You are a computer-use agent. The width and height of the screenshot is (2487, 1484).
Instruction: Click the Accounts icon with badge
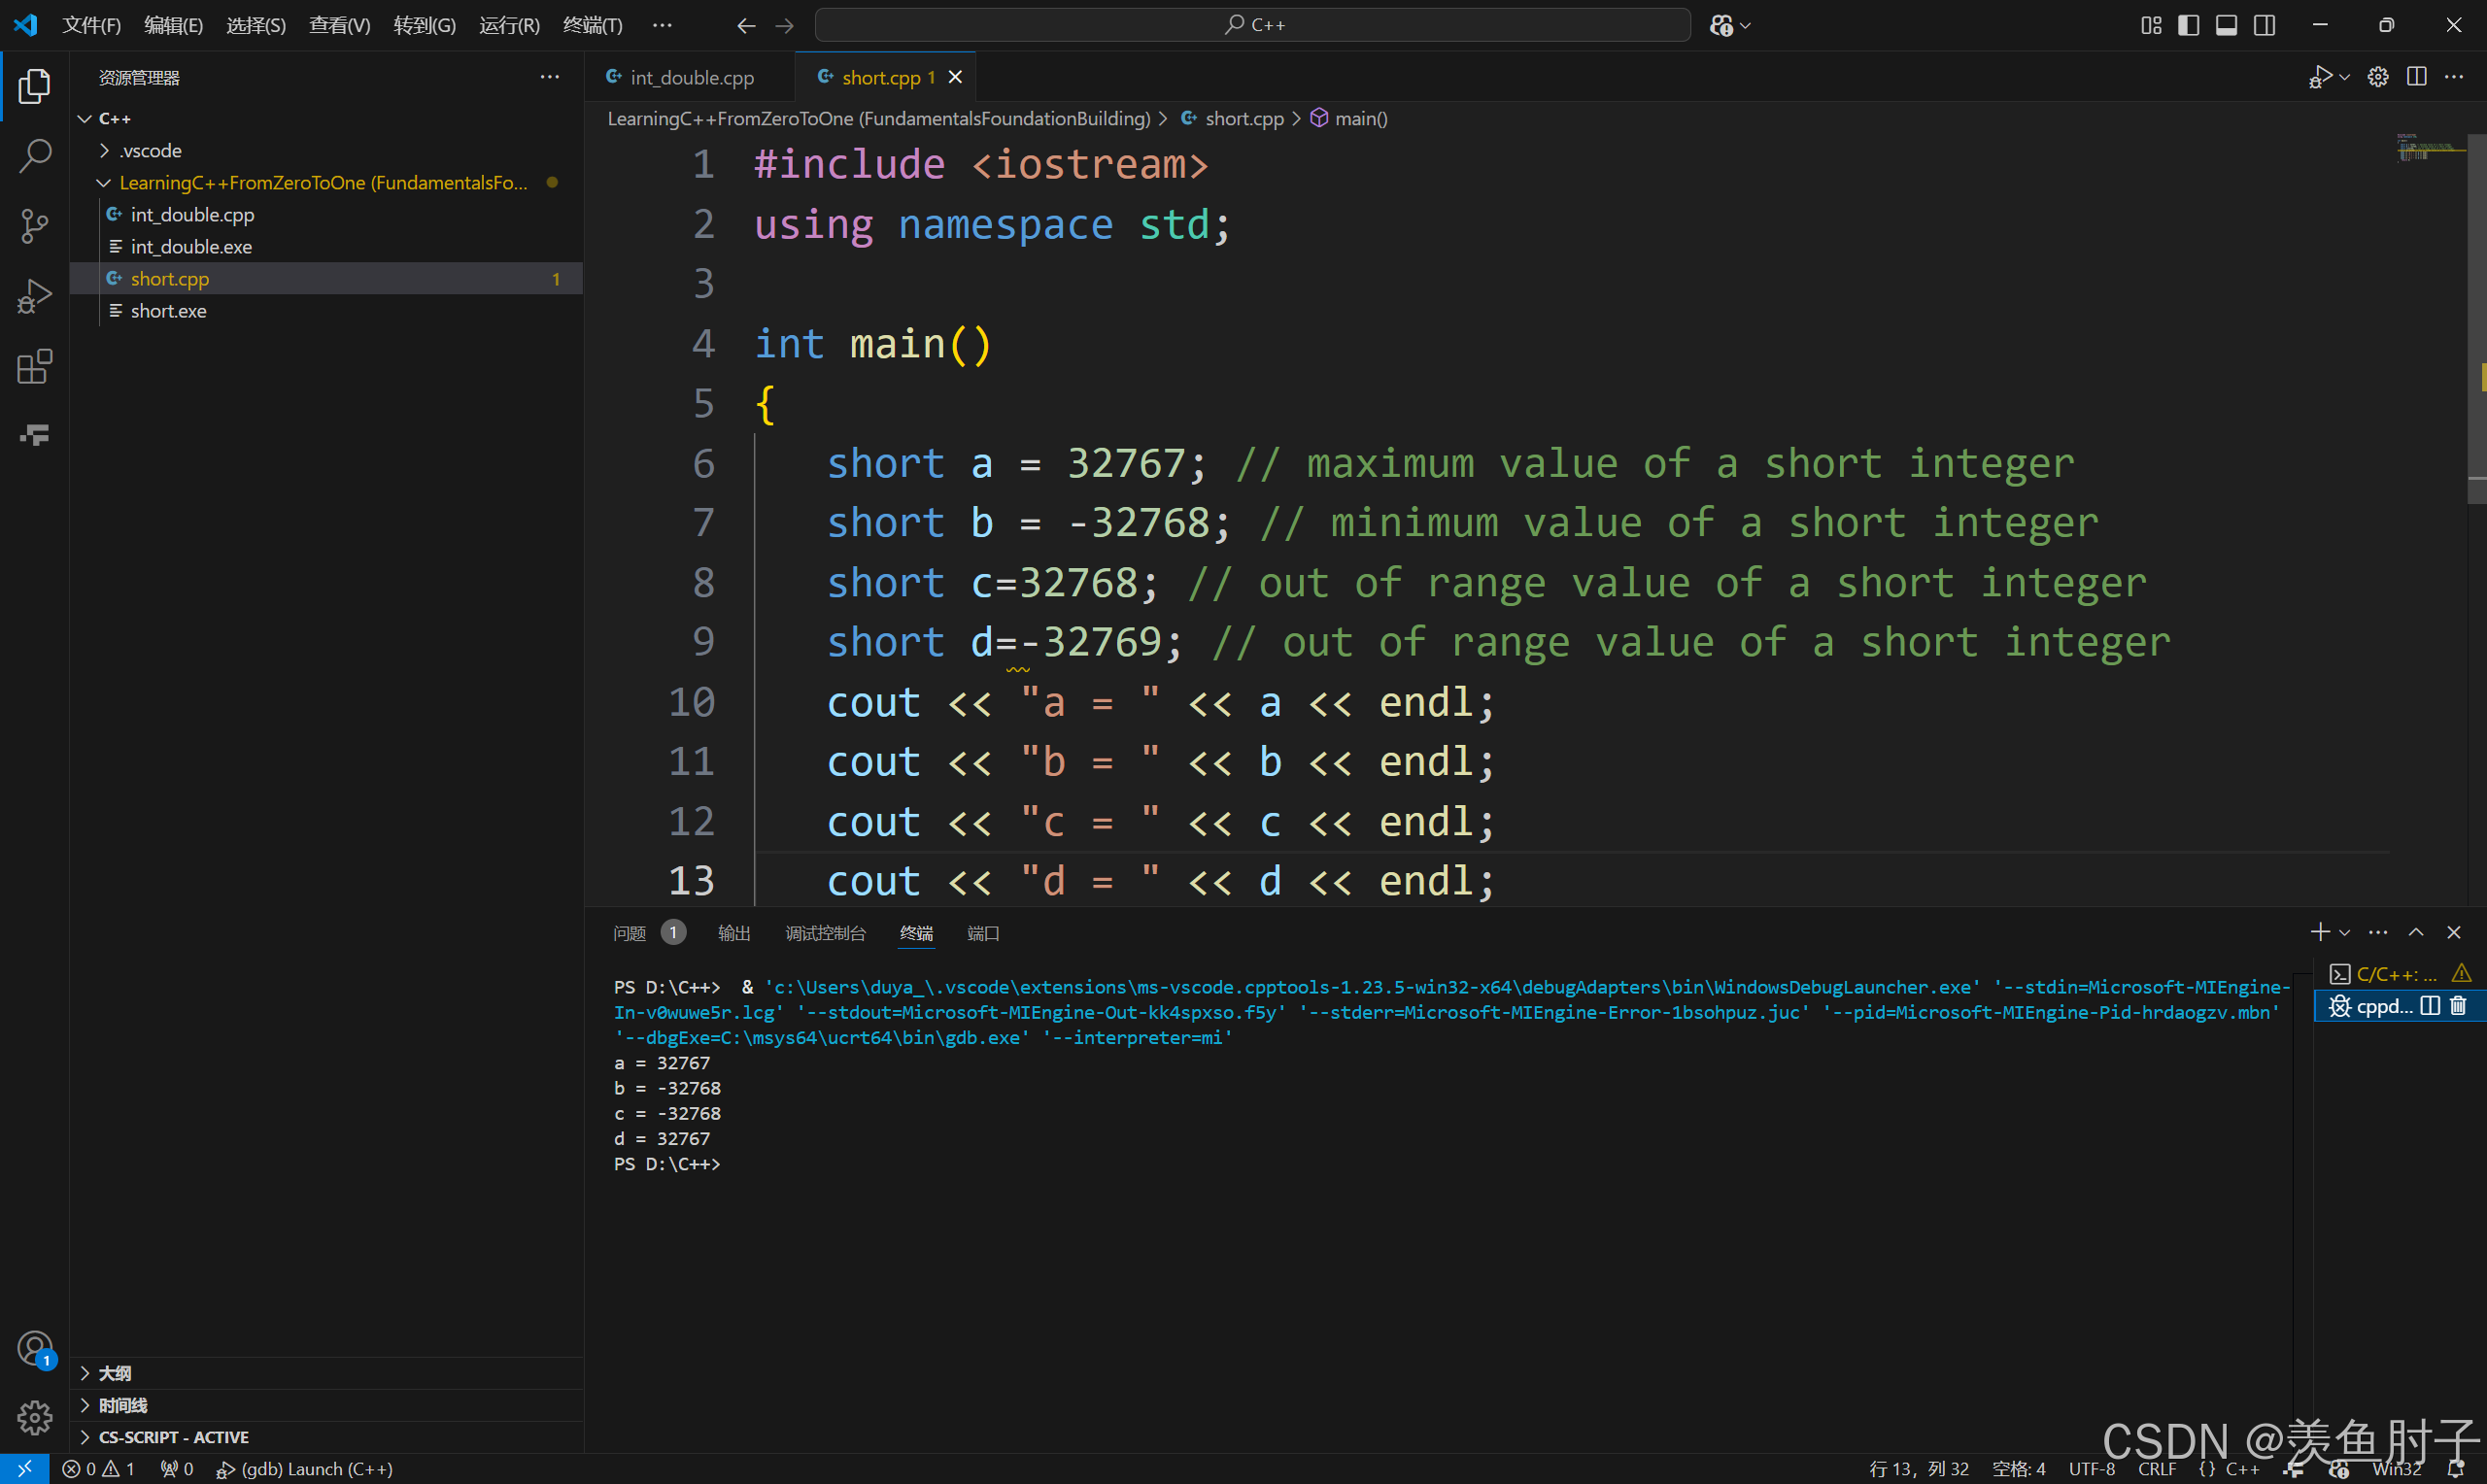pyautogui.click(x=35, y=1348)
